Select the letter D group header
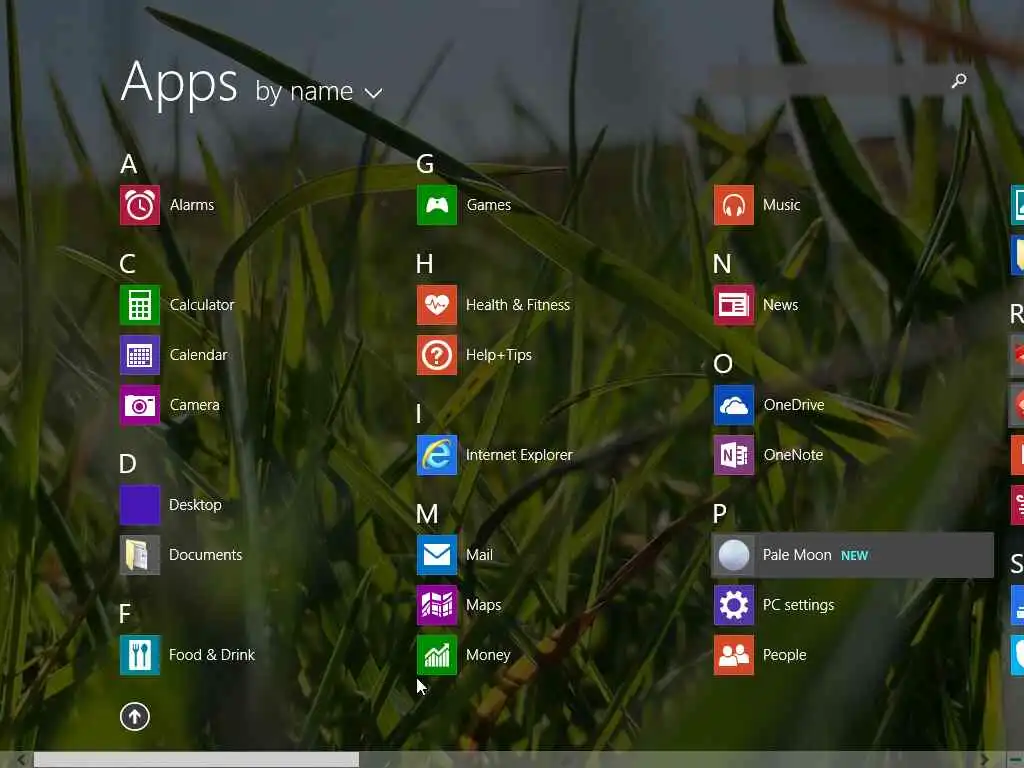 (x=128, y=464)
